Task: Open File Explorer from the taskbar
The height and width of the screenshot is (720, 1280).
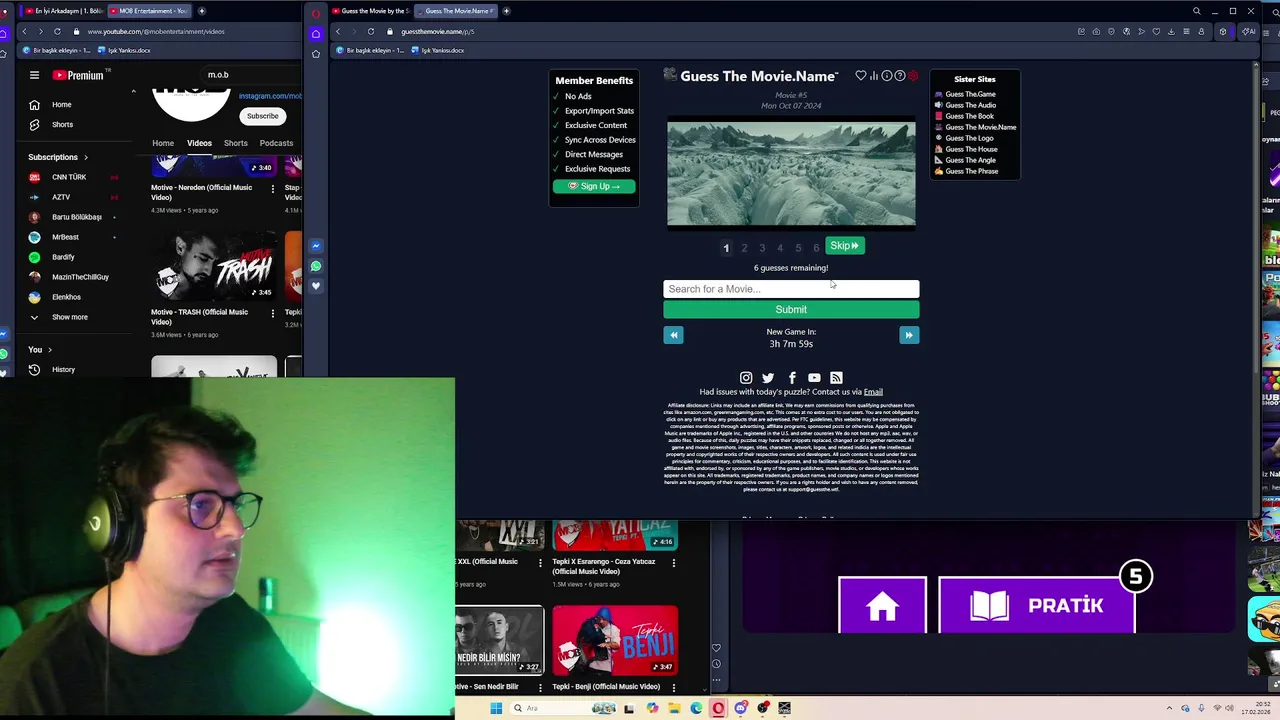Action: (674, 708)
